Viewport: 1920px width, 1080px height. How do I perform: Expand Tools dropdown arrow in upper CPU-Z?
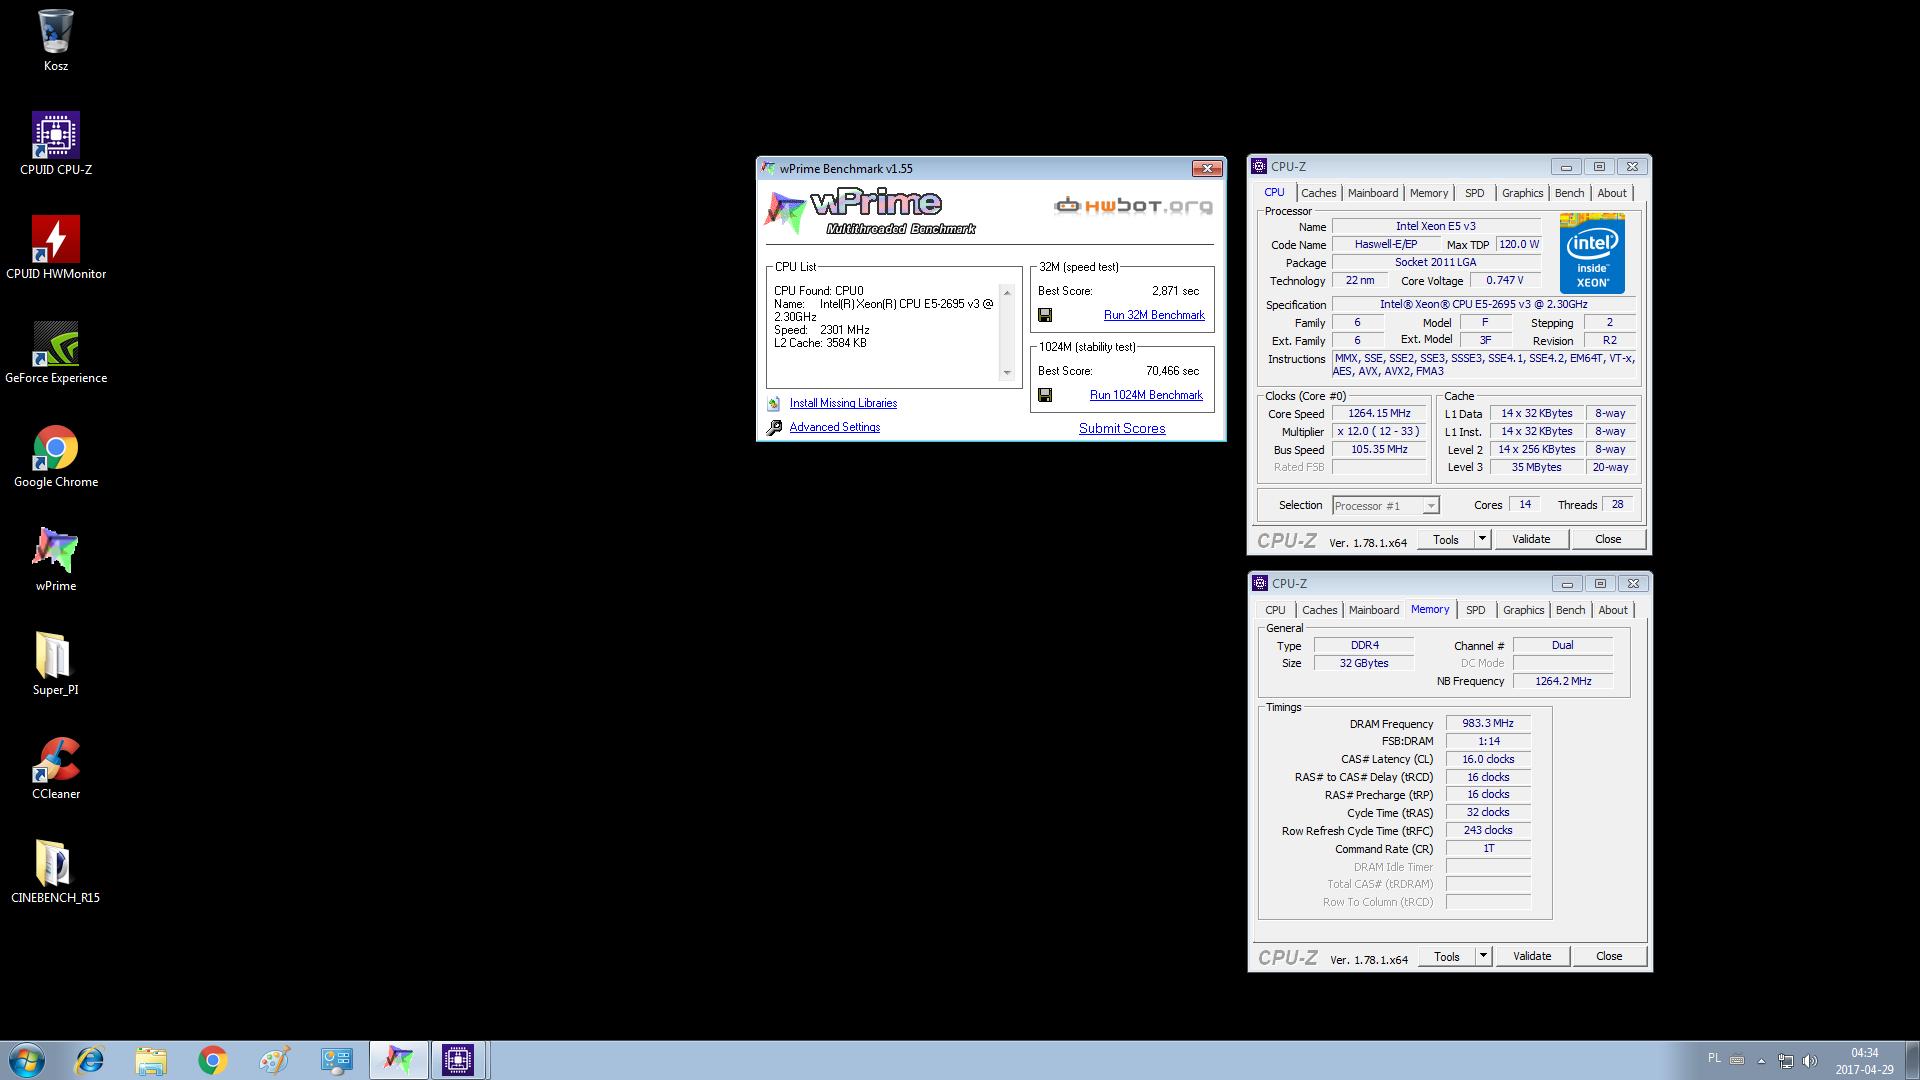(1483, 539)
